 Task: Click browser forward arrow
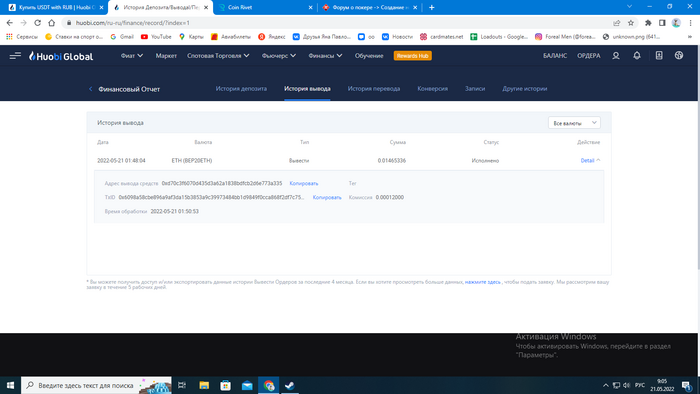tap(24, 23)
